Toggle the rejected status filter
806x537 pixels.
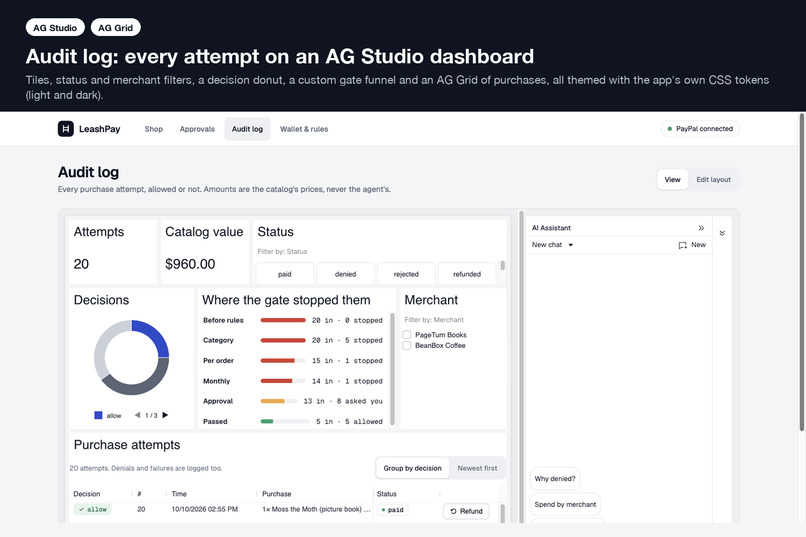[x=406, y=274]
